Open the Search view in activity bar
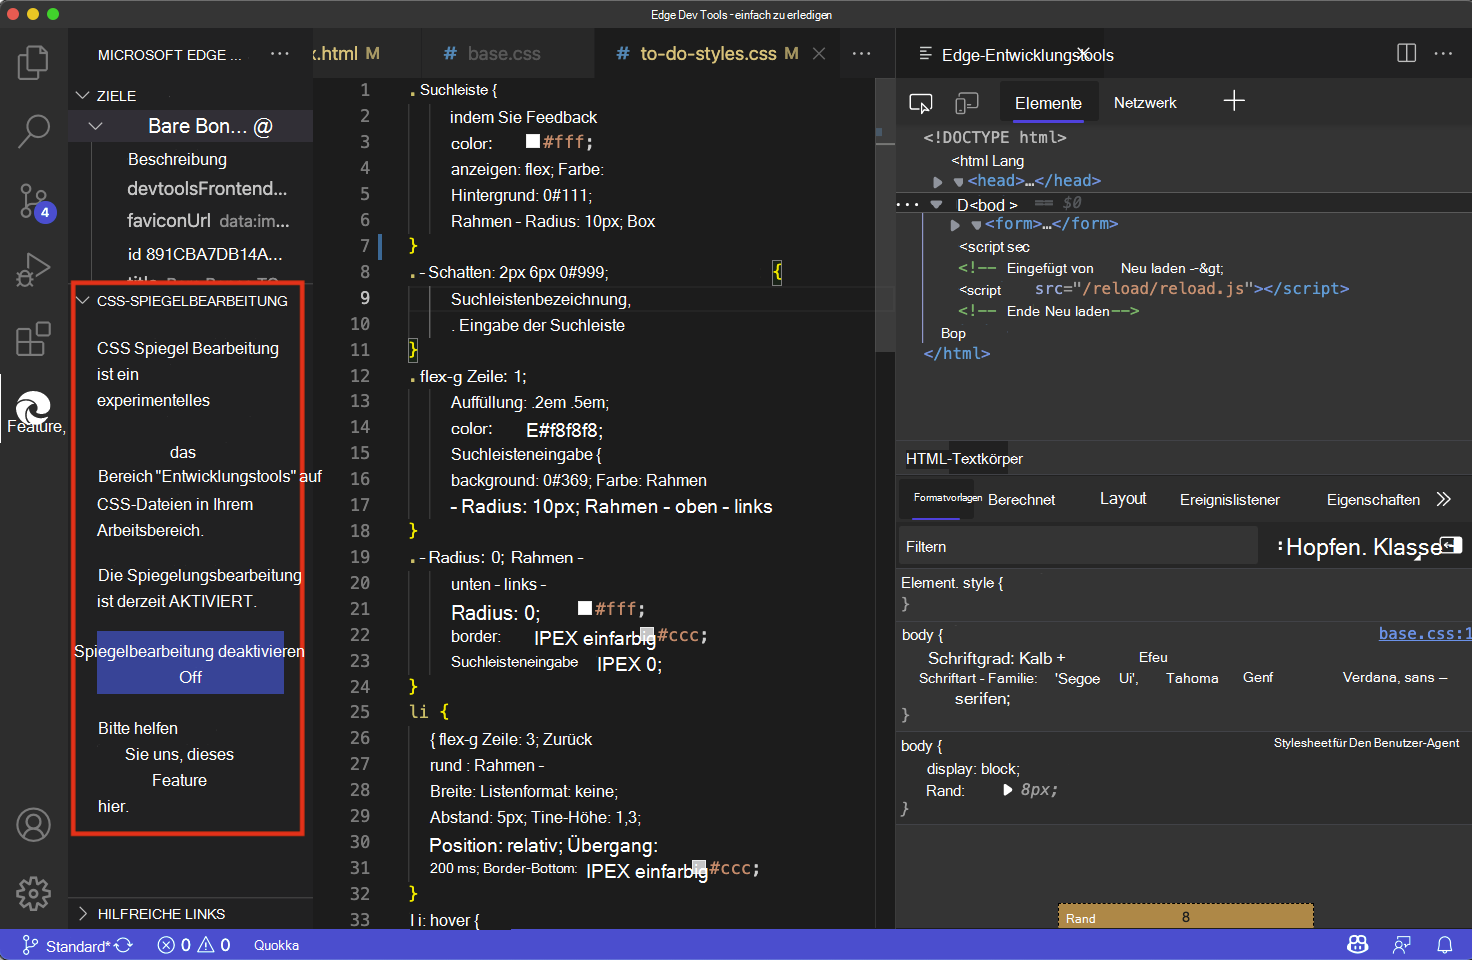This screenshot has height=960, width=1472. click(33, 130)
